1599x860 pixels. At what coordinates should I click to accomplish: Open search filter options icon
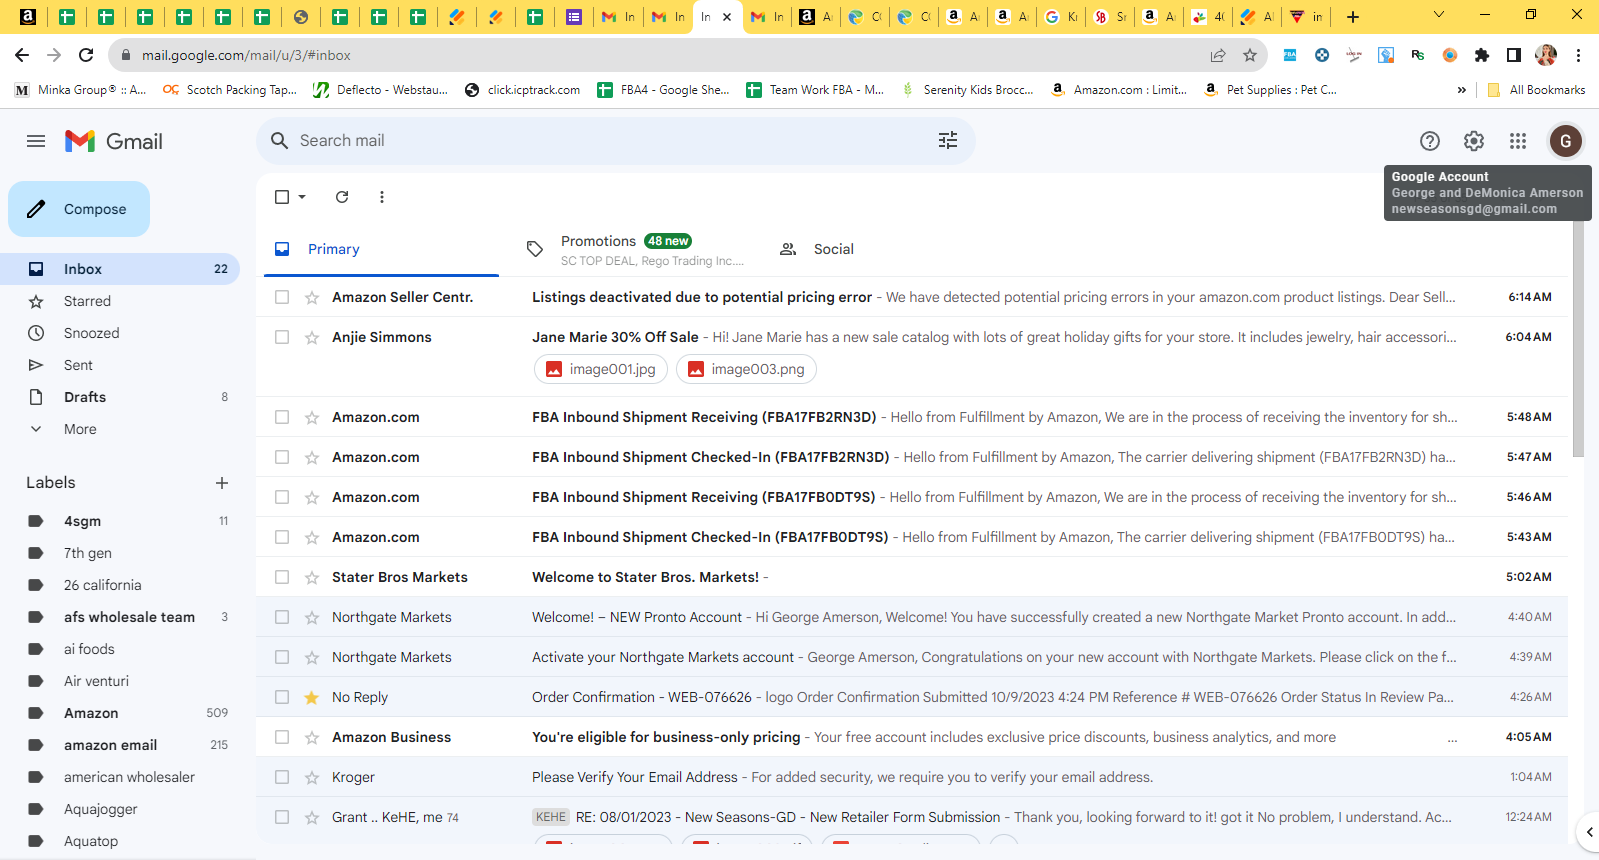(x=948, y=141)
